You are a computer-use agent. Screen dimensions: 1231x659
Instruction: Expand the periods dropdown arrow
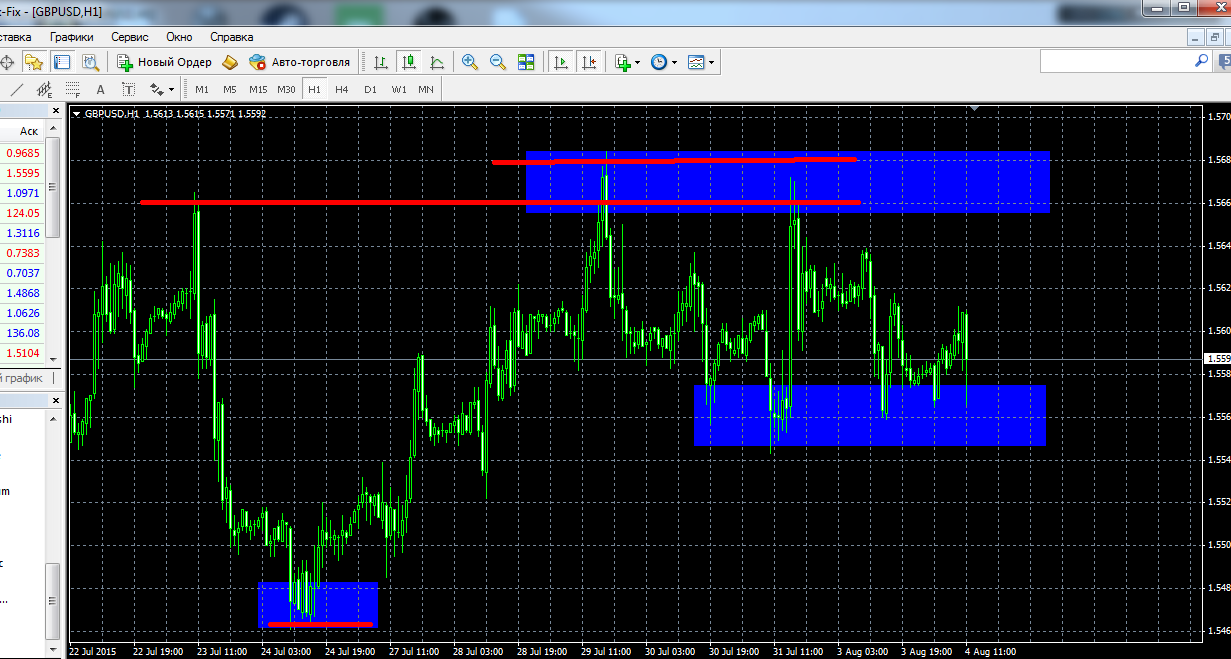pos(674,62)
